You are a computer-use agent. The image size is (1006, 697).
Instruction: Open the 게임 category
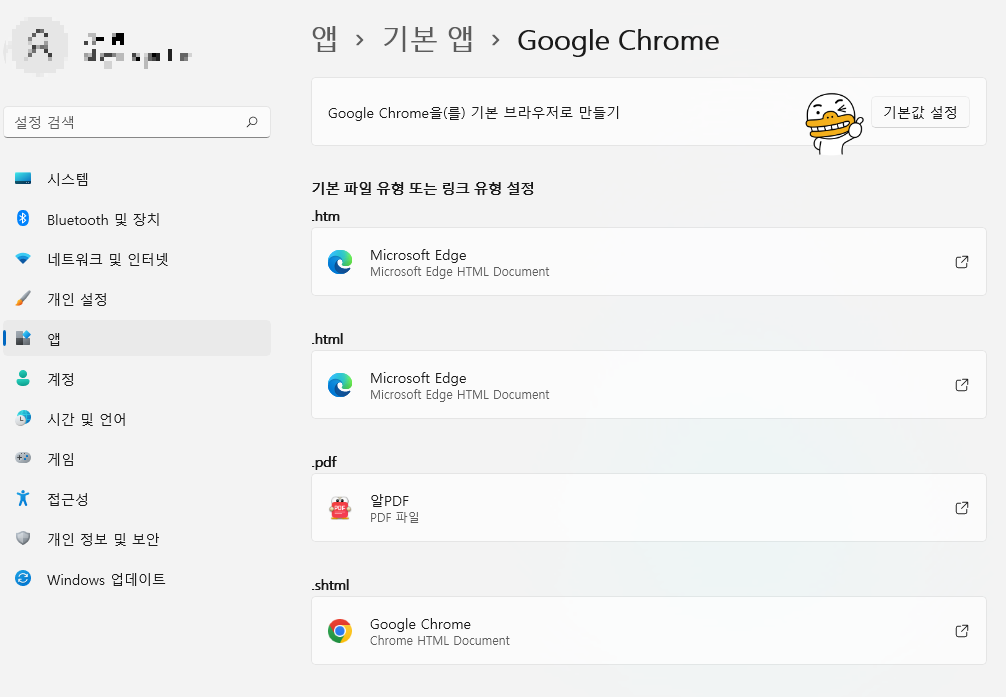click(137, 458)
